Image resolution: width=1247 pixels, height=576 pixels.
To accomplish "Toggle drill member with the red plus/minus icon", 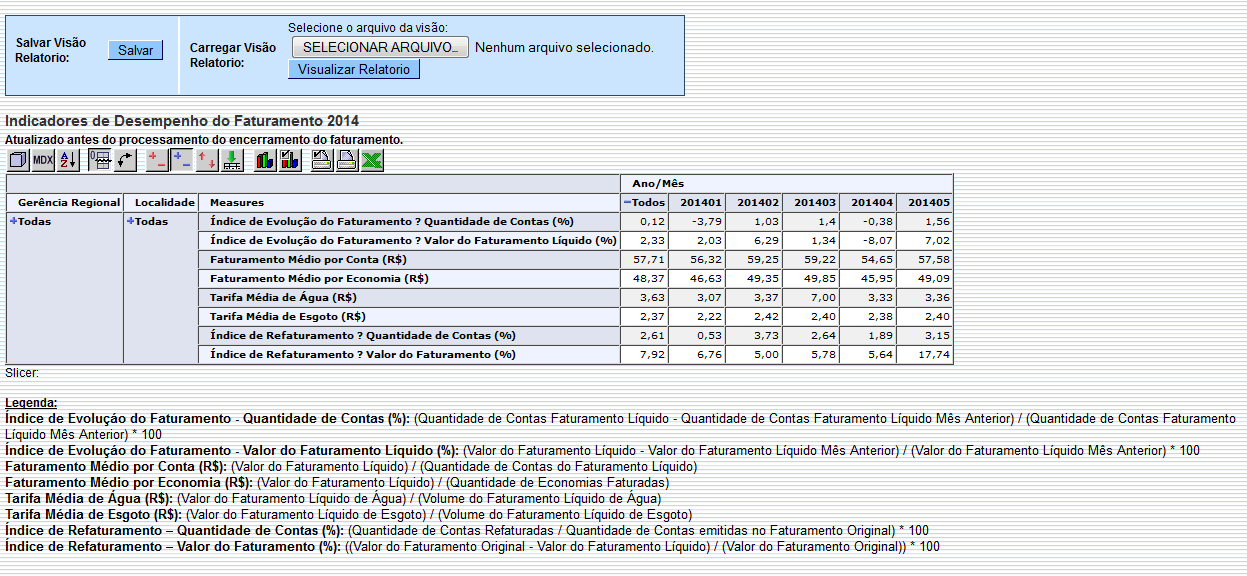I will [156, 159].
